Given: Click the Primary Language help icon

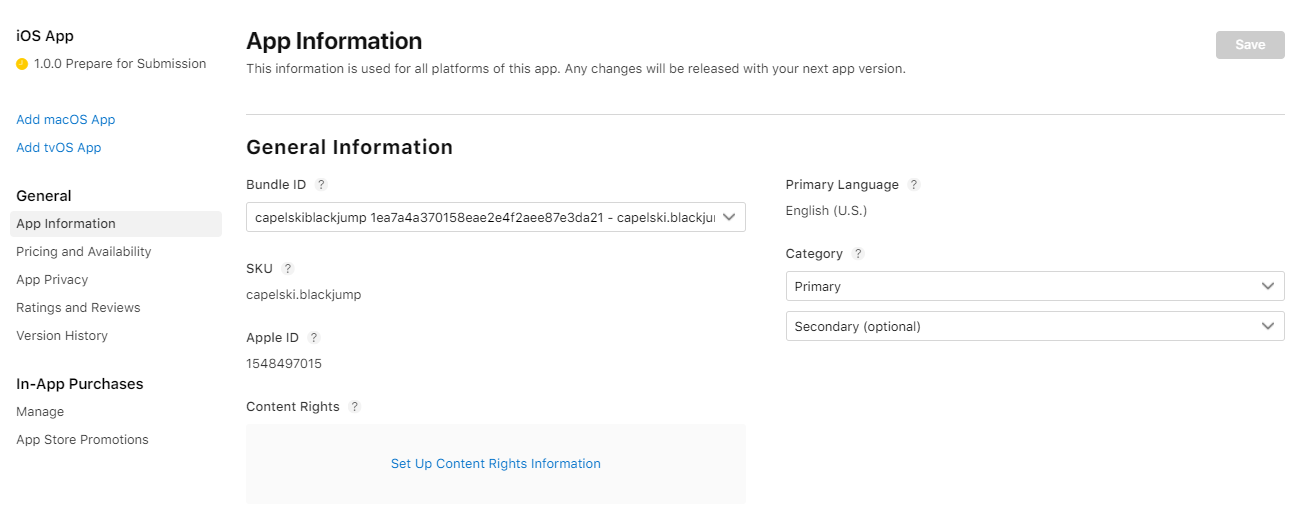Looking at the screenshot, I should point(914,185).
